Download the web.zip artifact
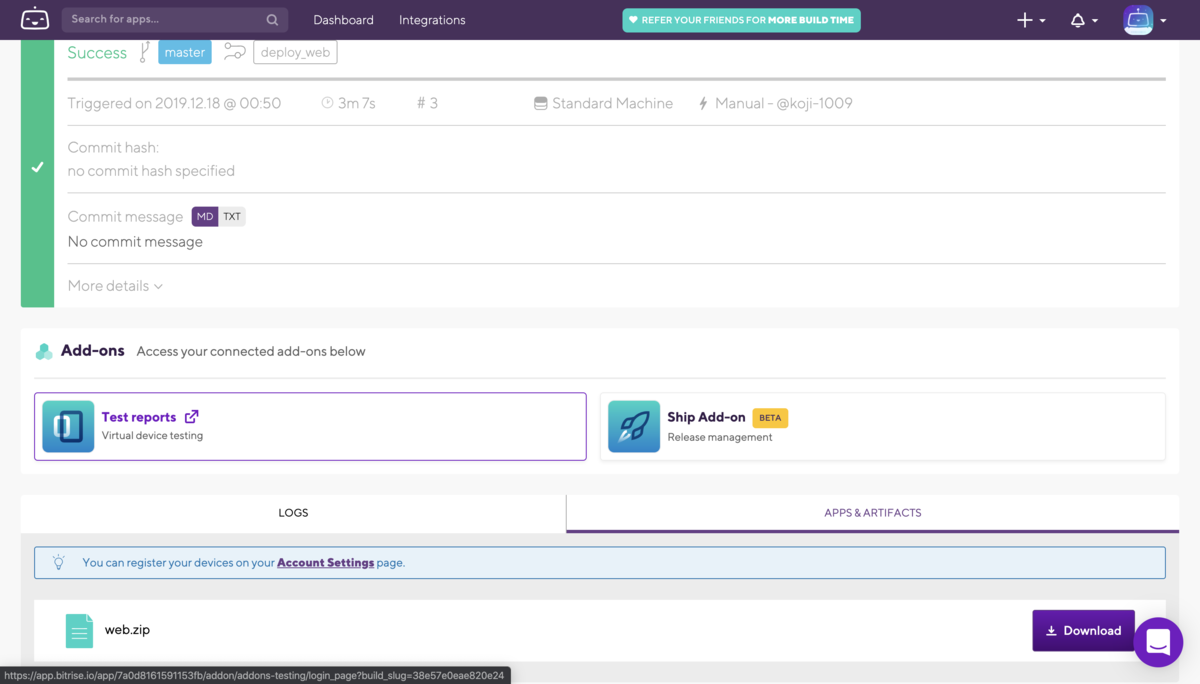The image size is (1200, 684). pyautogui.click(x=1083, y=630)
